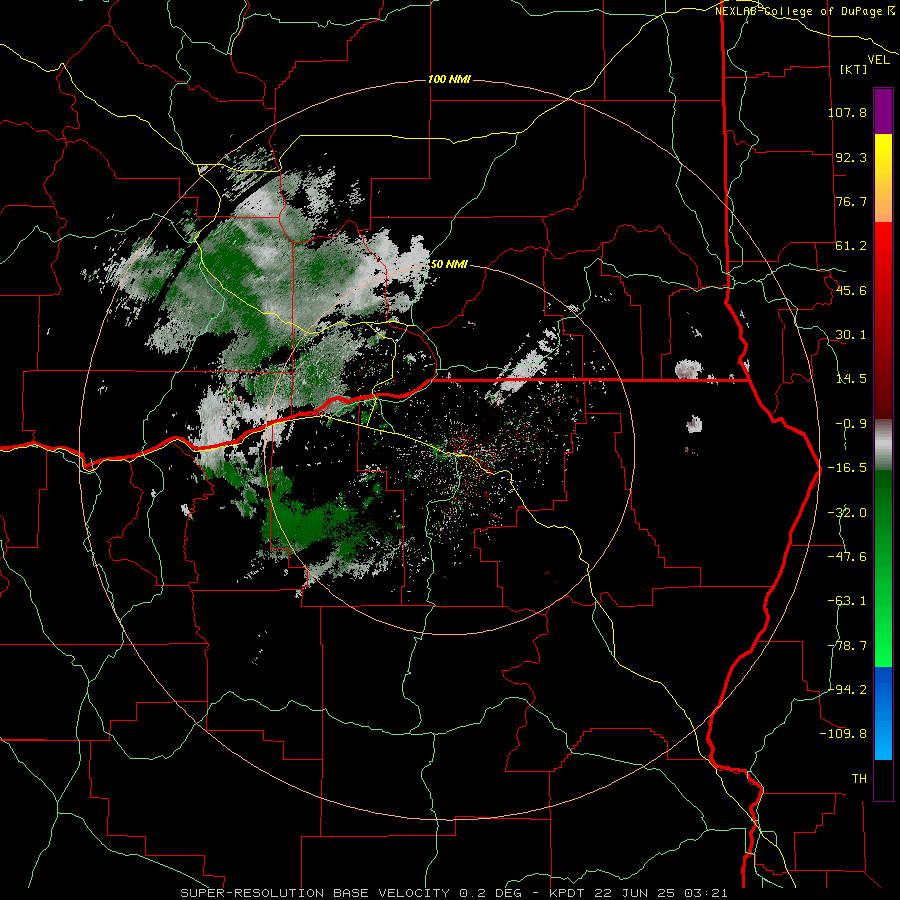Click the 76.7 legend value
The width and height of the screenshot is (900, 900).
851,201
